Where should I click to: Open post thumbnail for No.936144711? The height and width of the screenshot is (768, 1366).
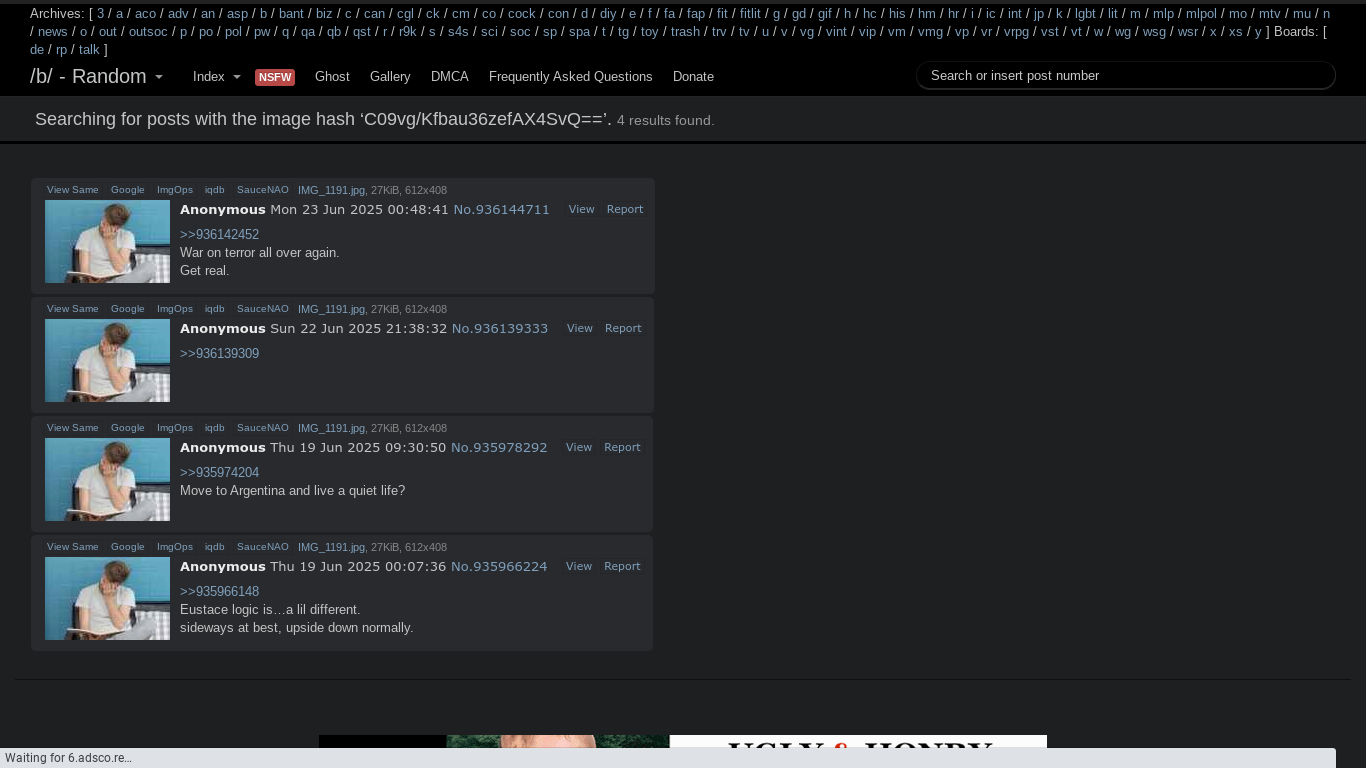point(107,241)
